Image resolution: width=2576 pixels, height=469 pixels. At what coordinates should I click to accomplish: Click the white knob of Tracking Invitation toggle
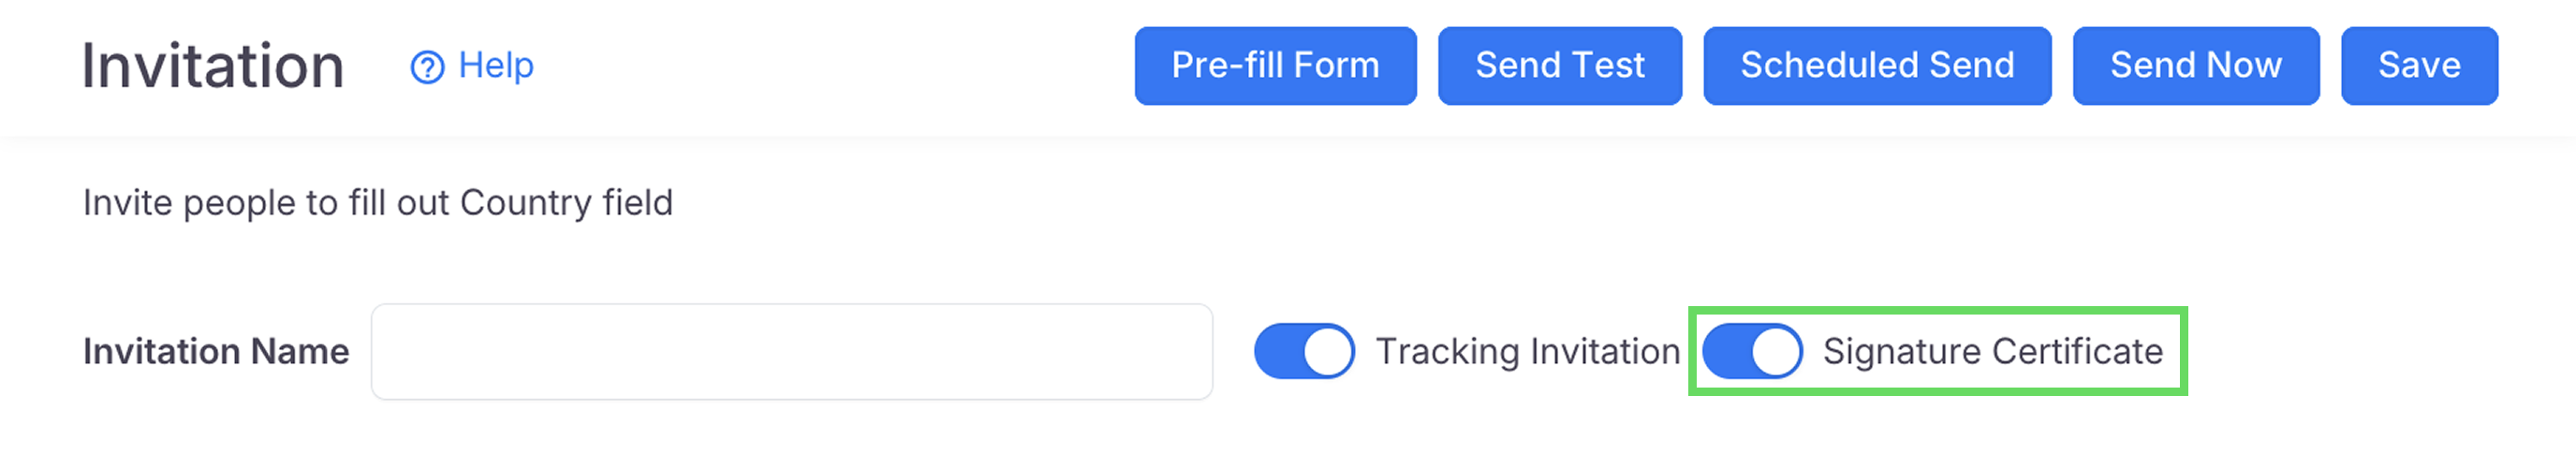tap(1328, 352)
